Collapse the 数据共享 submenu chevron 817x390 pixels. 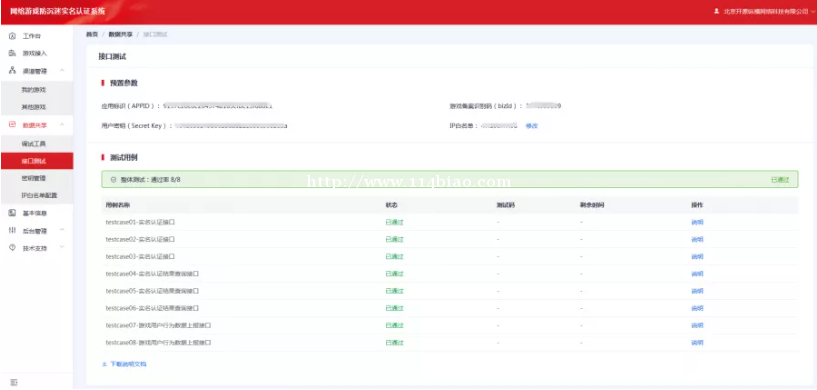click(x=62, y=125)
